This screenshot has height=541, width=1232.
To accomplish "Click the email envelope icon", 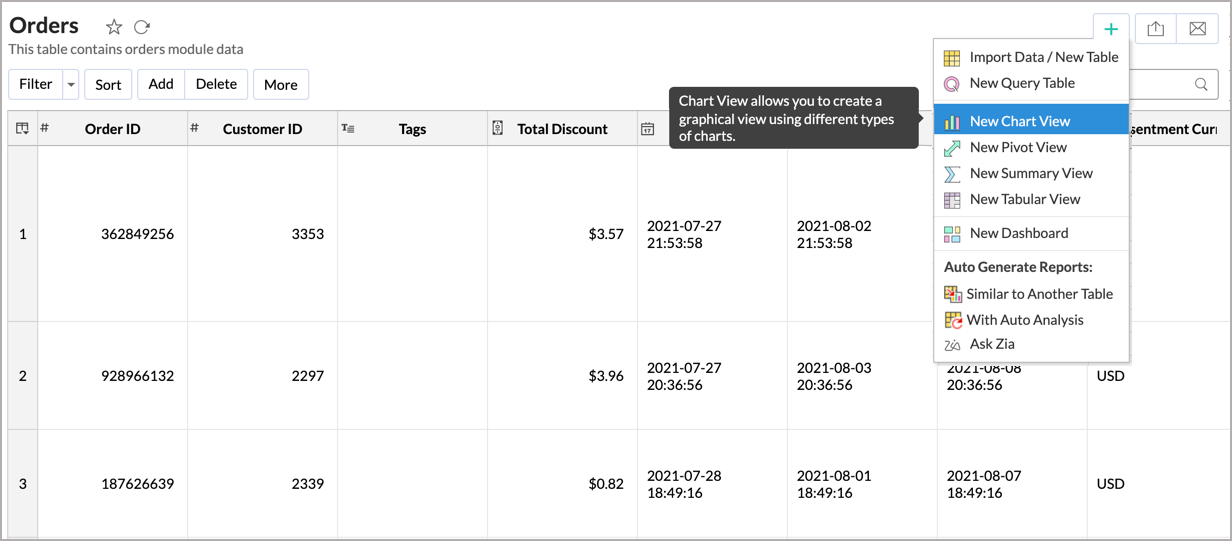I will (x=1197, y=29).
